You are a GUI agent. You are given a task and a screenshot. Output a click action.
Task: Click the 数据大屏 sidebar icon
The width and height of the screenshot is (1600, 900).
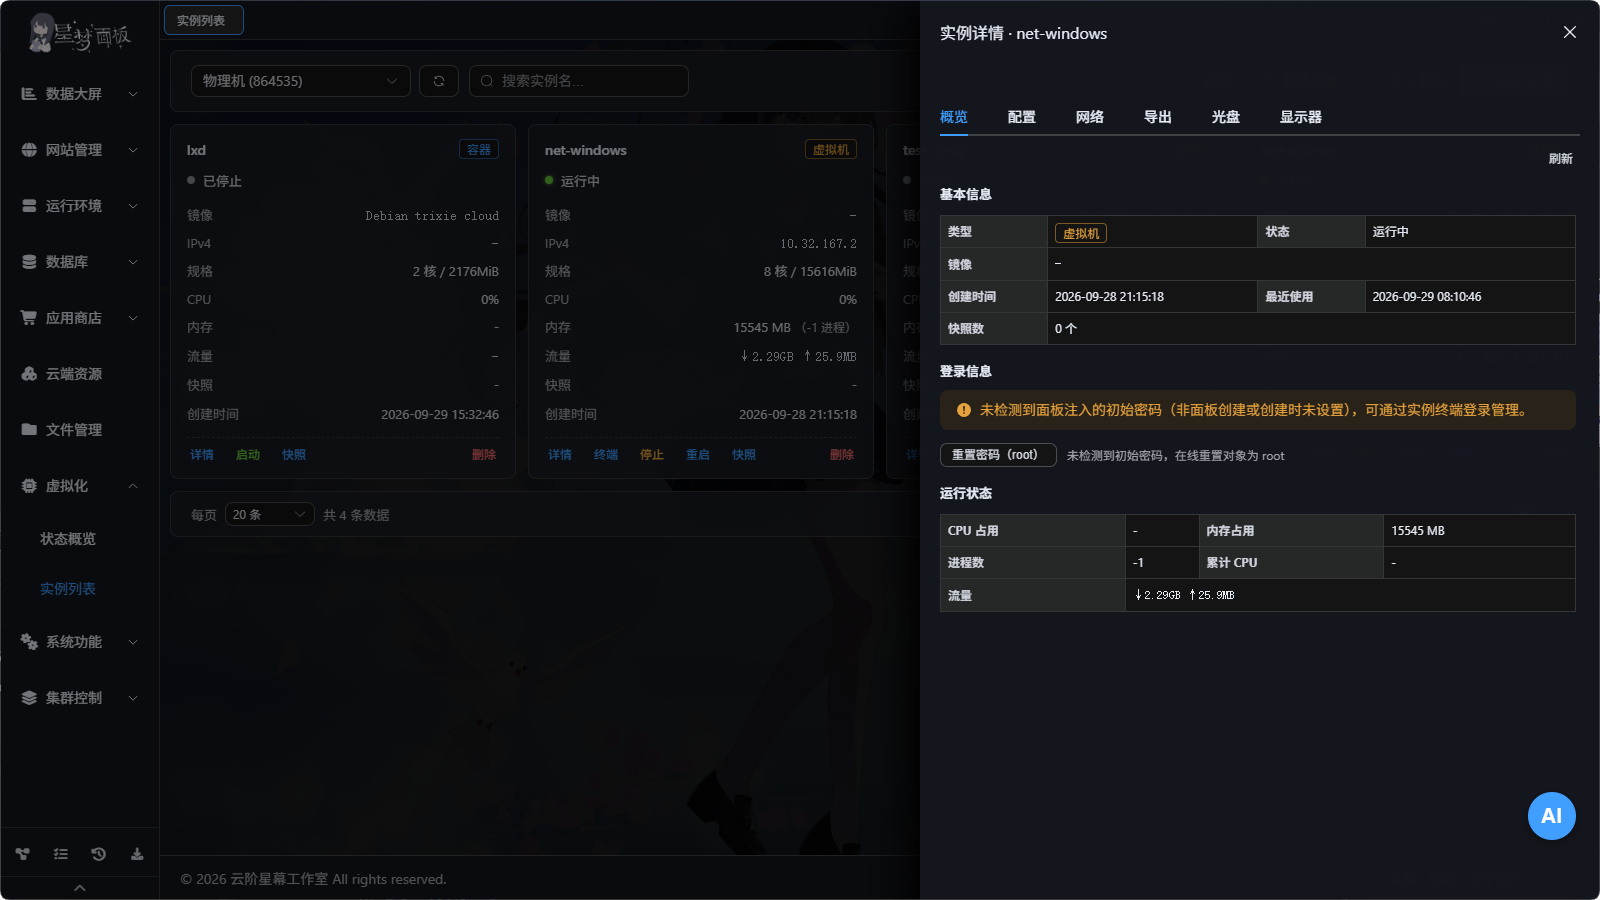pos(29,93)
